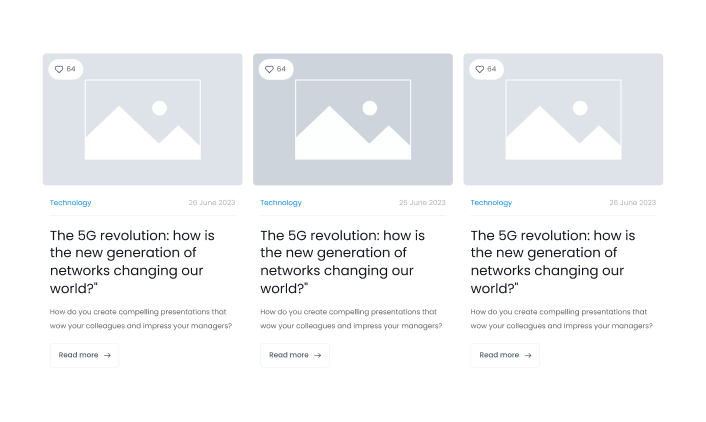Open first card image placeholder

pyautogui.click(x=142, y=120)
